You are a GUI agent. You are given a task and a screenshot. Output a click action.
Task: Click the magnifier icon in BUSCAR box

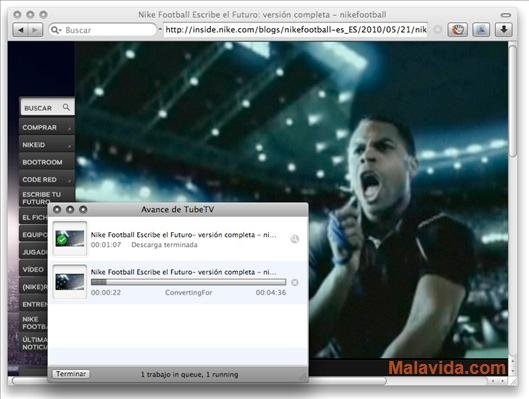[66, 107]
